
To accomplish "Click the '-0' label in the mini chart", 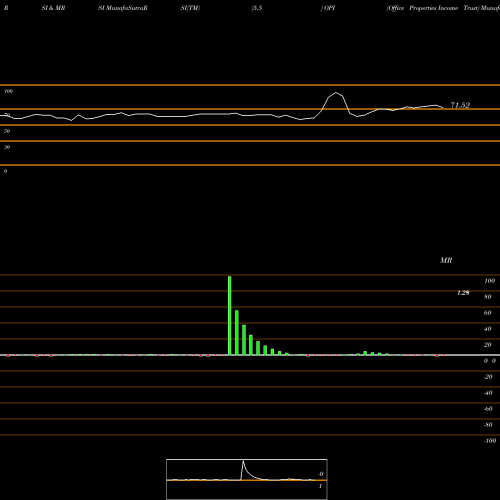I will tap(321, 474).
